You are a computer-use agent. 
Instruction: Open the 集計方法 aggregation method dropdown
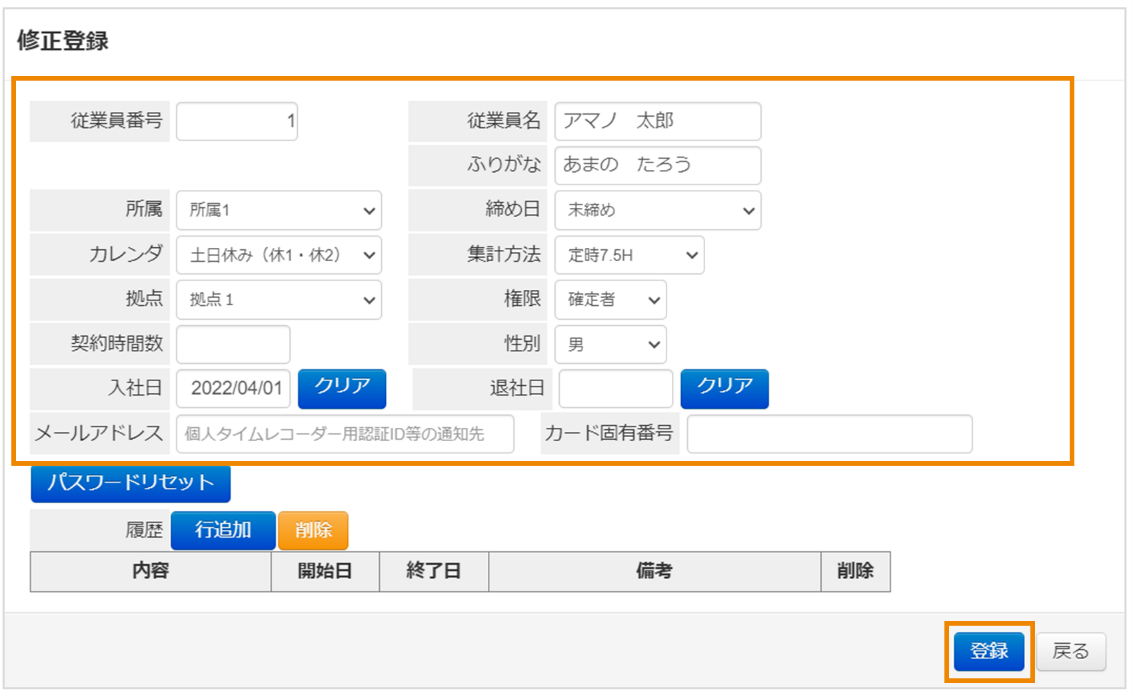(629, 255)
